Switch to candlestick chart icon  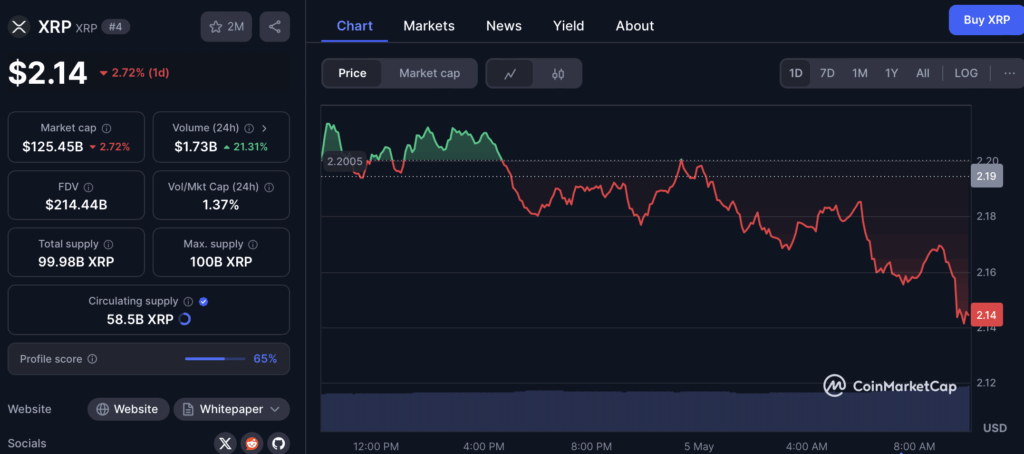(x=557, y=73)
